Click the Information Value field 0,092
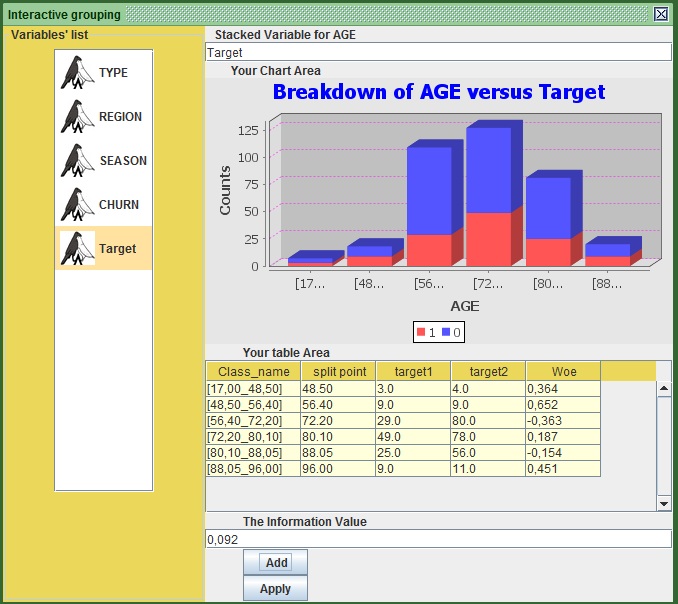 pos(438,539)
